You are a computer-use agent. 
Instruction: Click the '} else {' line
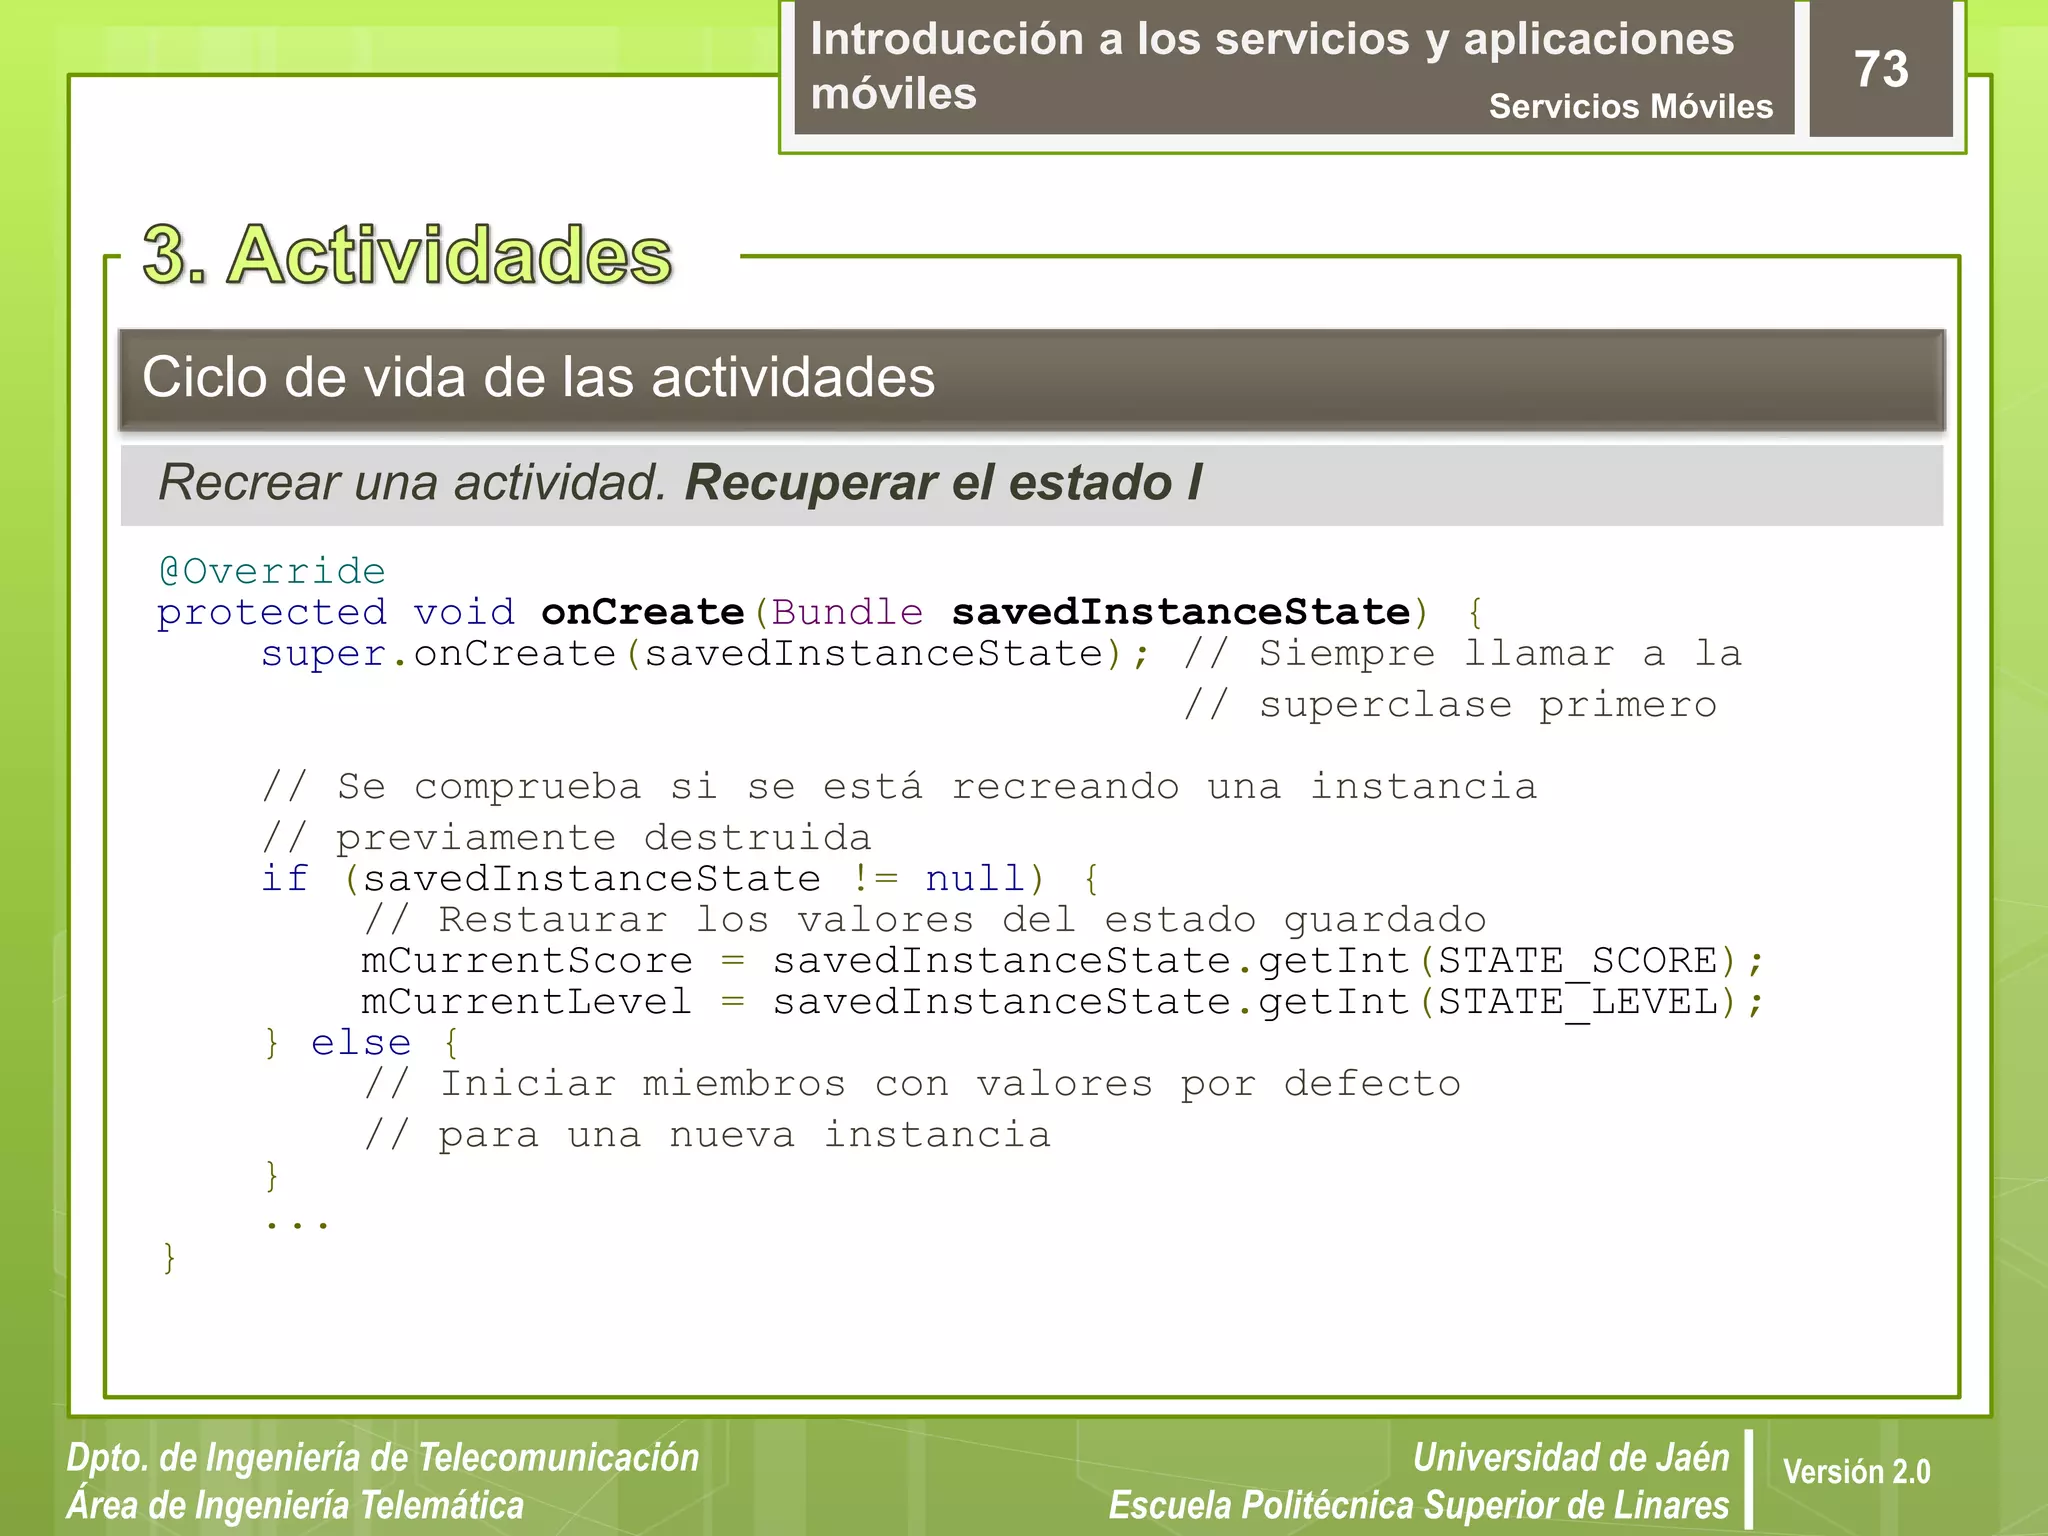coord(361,1043)
